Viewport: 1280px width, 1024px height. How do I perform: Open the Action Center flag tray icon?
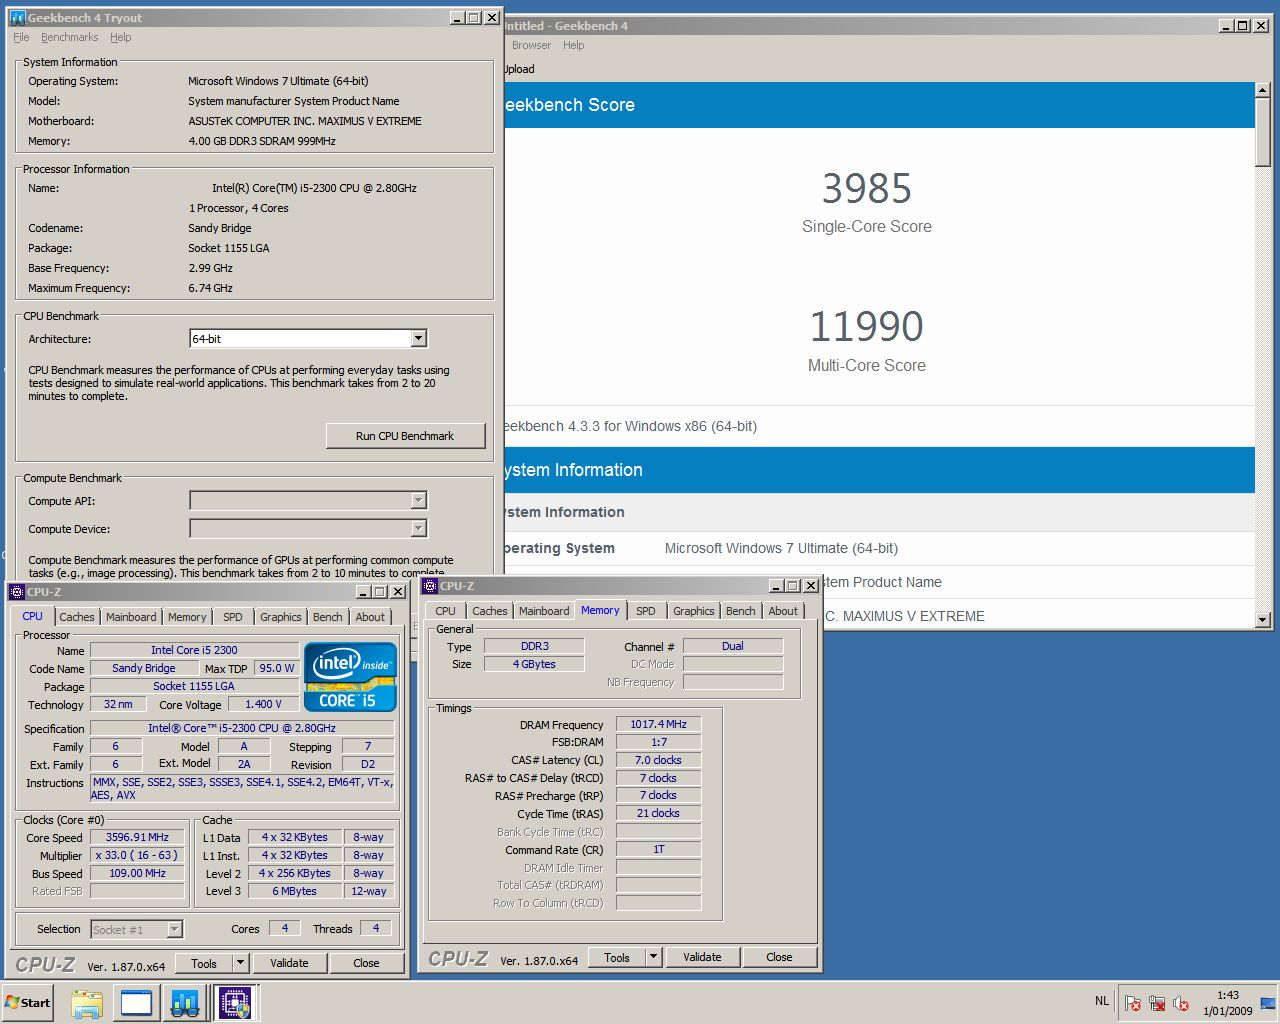point(1133,1003)
